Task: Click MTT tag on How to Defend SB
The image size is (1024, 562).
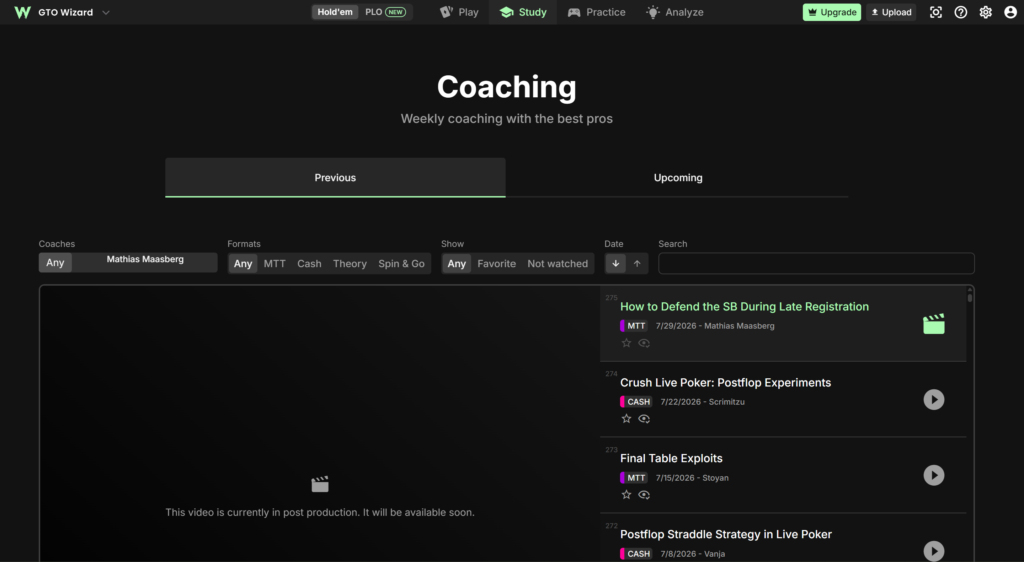Action: [x=634, y=326]
